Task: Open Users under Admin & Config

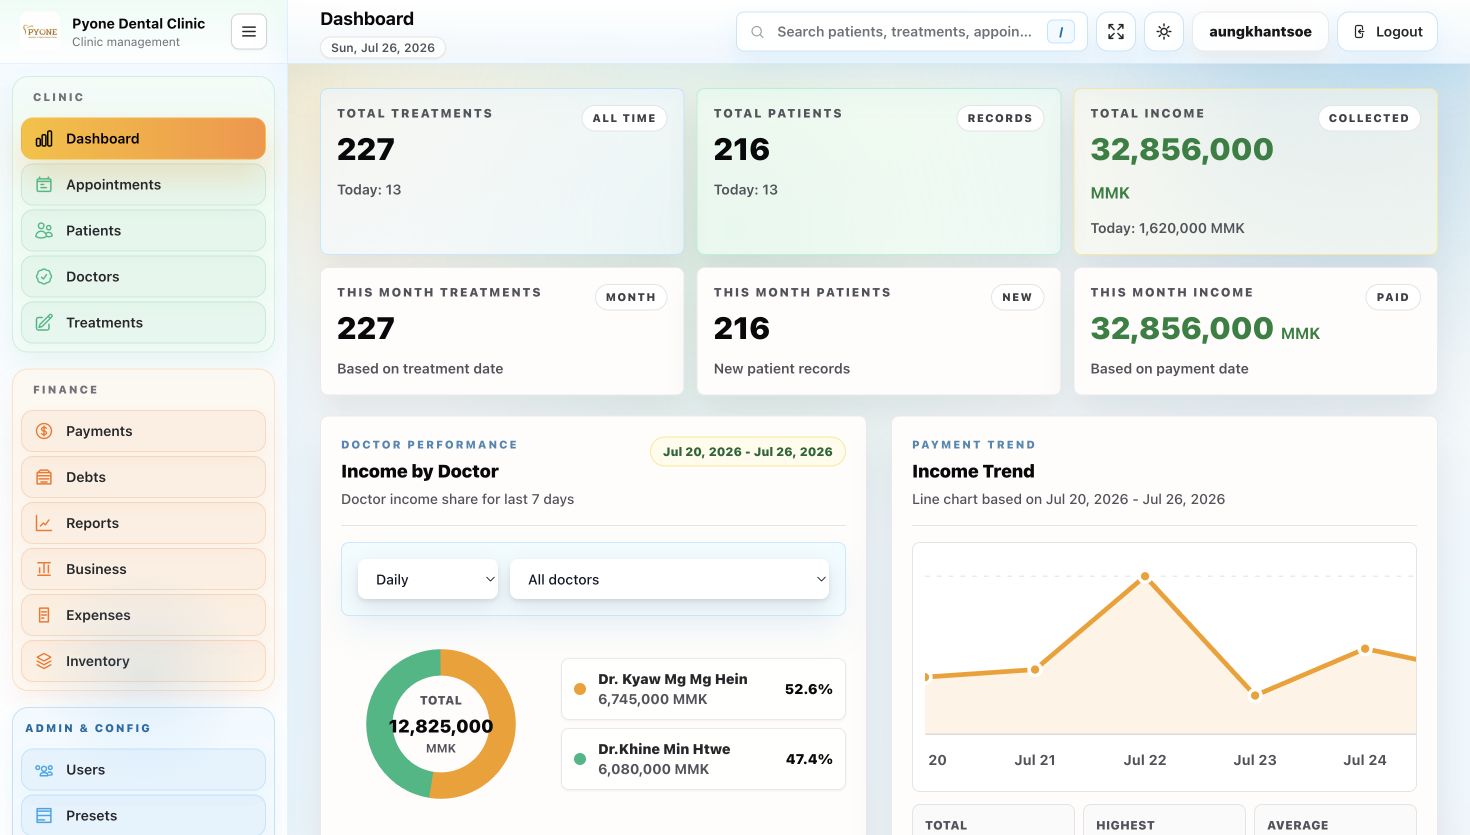Action: point(143,770)
